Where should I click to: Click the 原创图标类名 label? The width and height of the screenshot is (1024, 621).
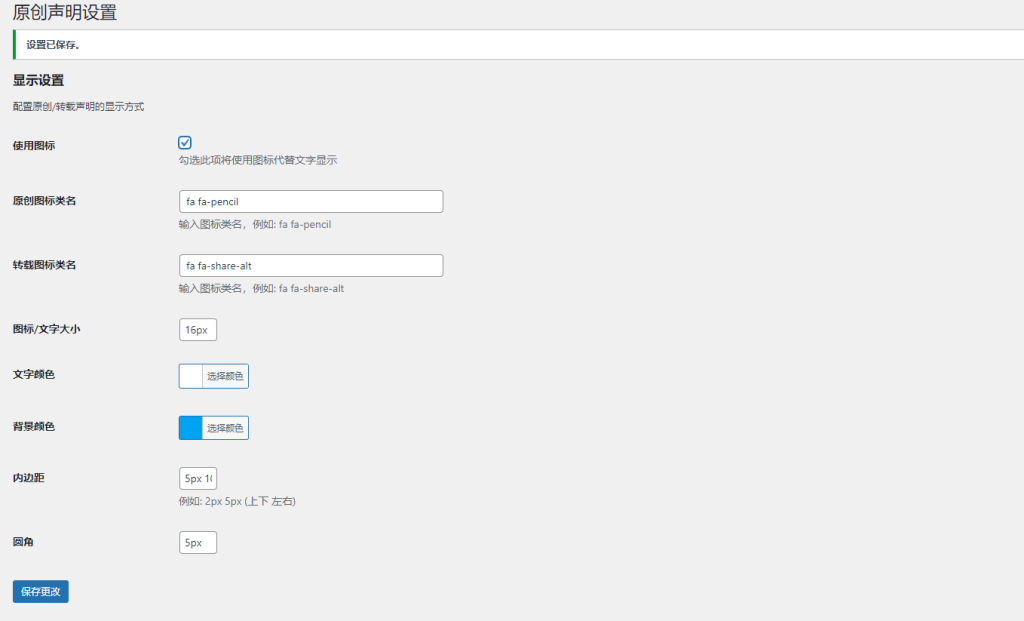pos(44,200)
